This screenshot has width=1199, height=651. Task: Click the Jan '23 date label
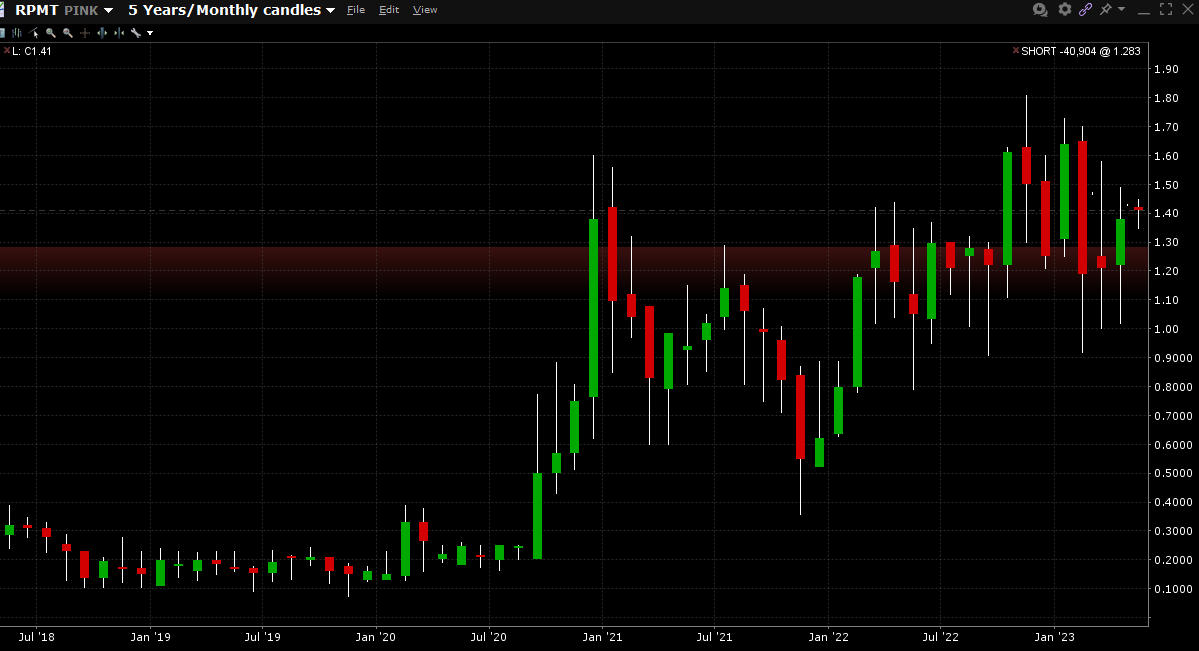click(x=1054, y=636)
